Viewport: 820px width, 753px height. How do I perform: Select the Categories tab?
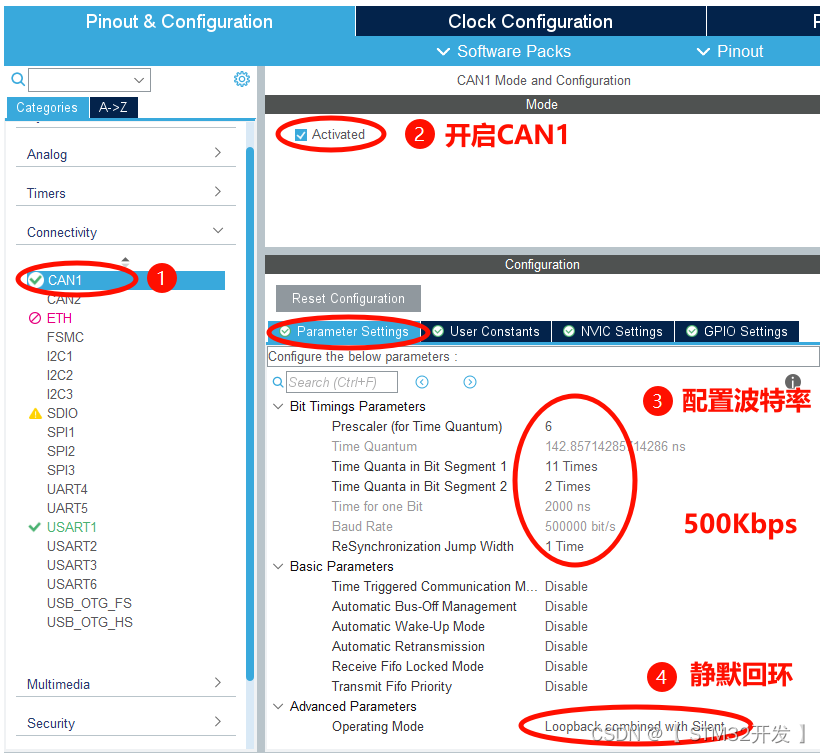pos(47,107)
